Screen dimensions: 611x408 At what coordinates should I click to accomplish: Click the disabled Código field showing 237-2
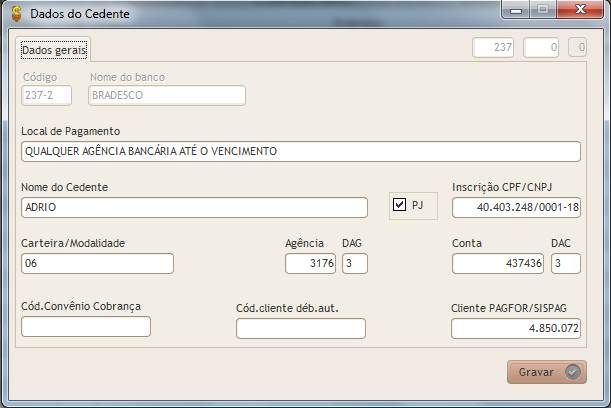point(46,95)
